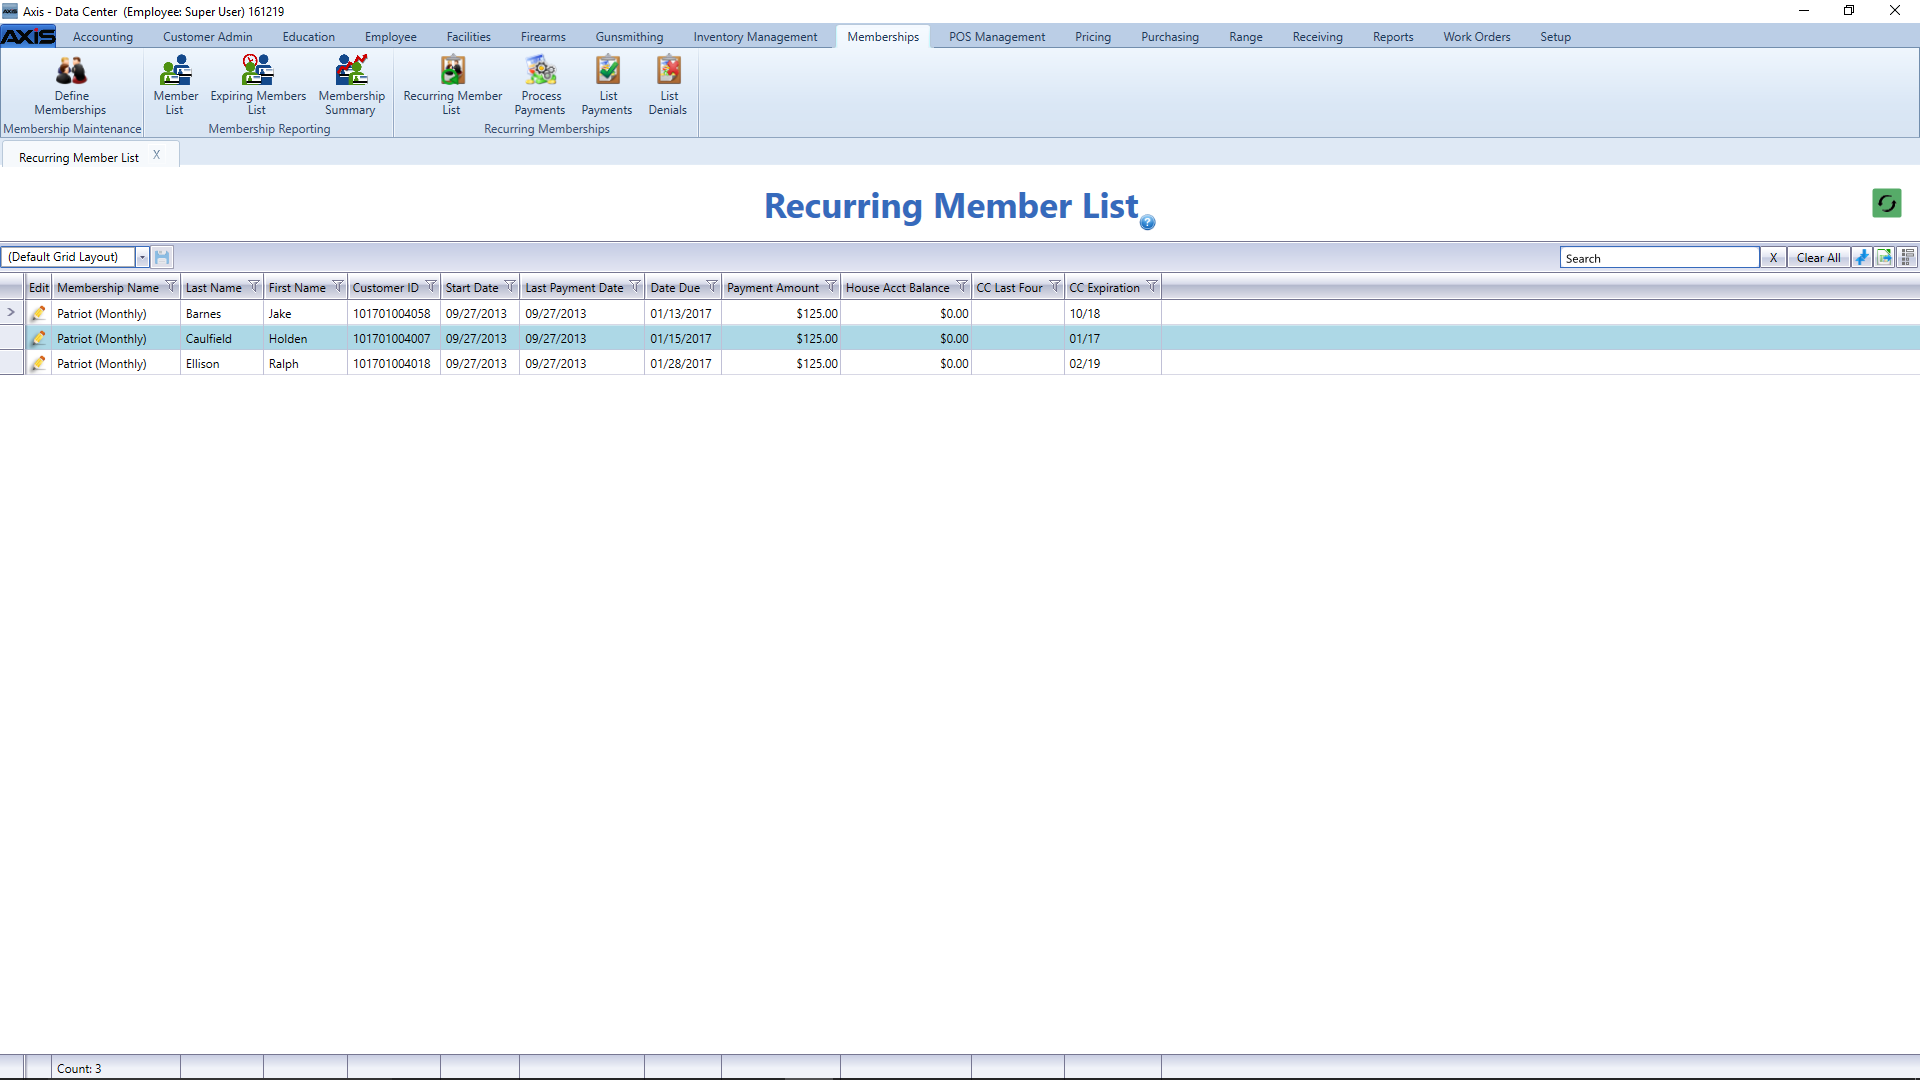Filter the Customer ID column
This screenshot has height=1080, width=1920.
click(430, 286)
